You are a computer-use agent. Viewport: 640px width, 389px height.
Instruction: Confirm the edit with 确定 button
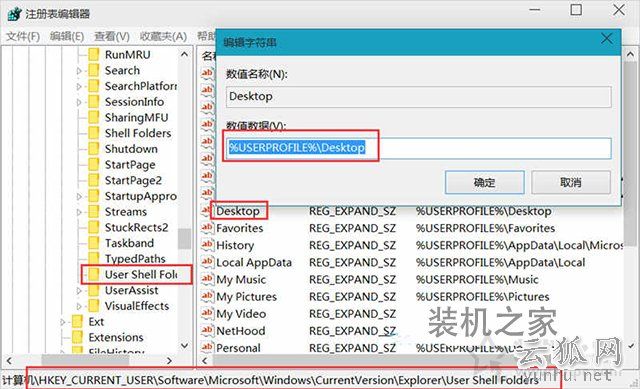[x=484, y=182]
